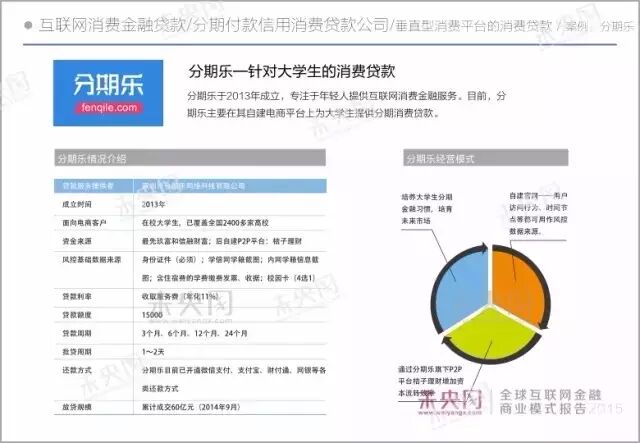Click the breadcrumb 互联网消费金融贷款 in the slide title
This screenshot has height=443, width=640.
point(112,25)
